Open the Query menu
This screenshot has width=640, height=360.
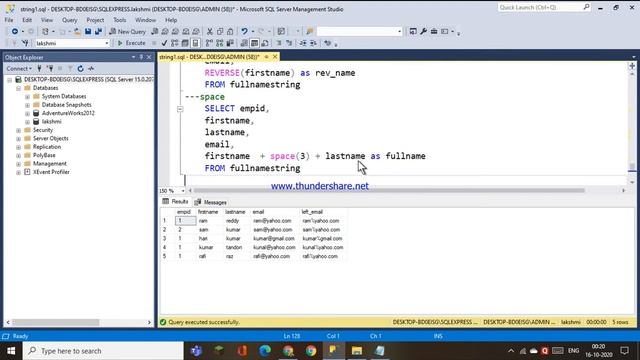click(69, 20)
